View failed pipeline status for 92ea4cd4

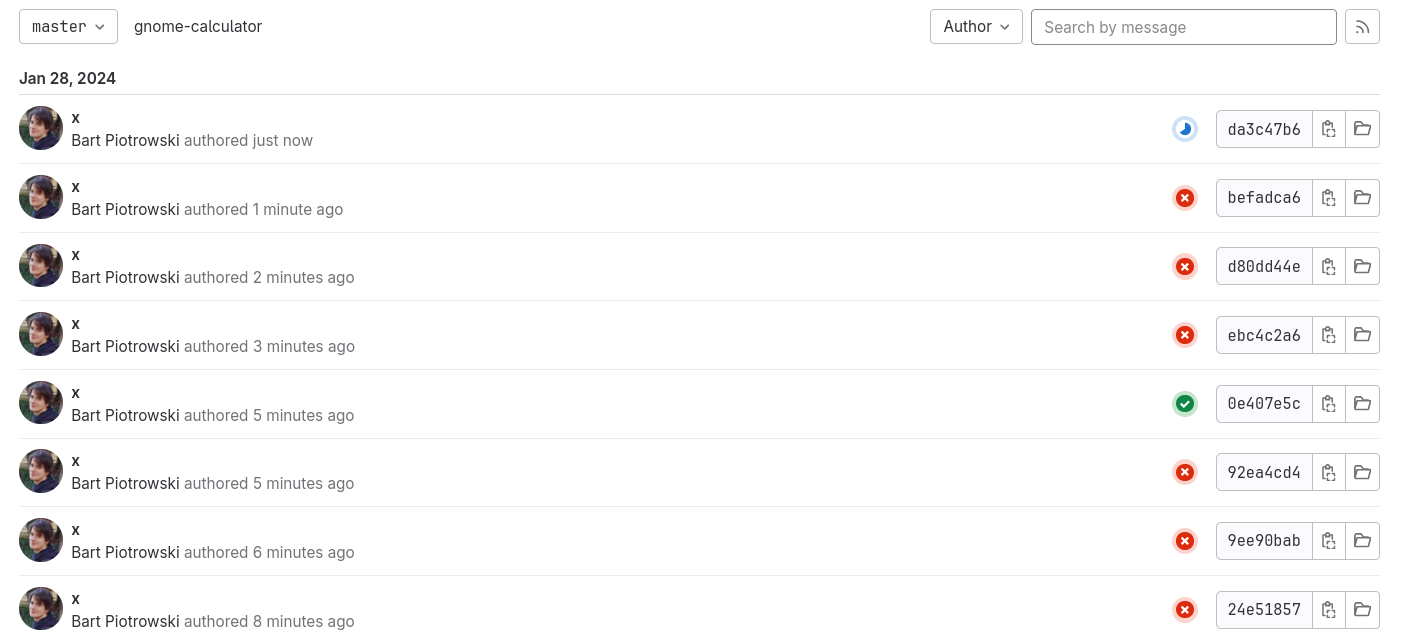tap(1185, 472)
